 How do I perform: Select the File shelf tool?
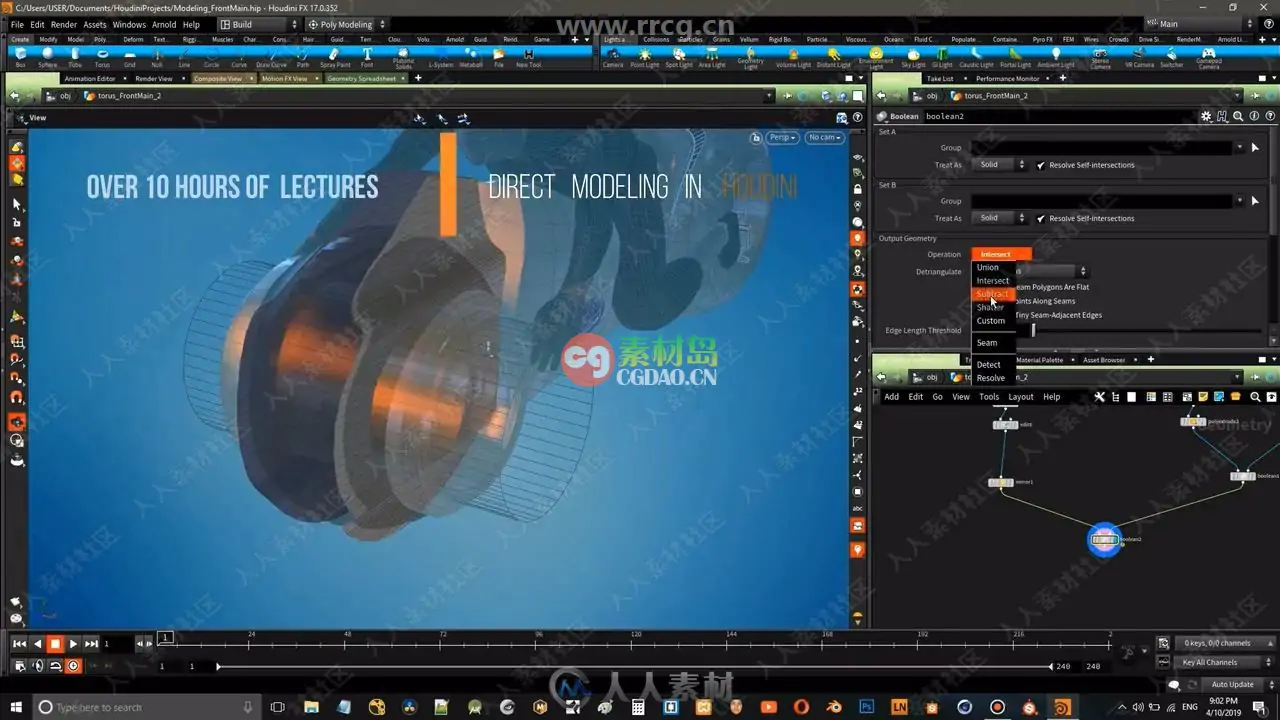pyautogui.click(x=498, y=57)
